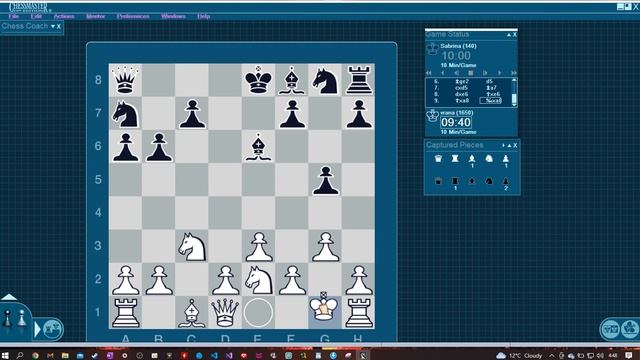Viewport: 640px width, 360px height.
Task: Open the Actions menu
Action: click(x=64, y=16)
